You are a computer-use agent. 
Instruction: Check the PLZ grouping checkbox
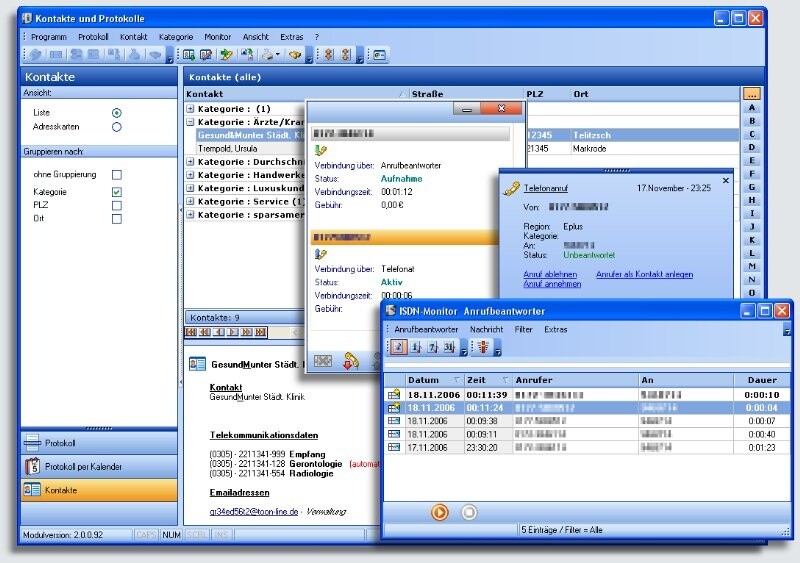point(117,206)
